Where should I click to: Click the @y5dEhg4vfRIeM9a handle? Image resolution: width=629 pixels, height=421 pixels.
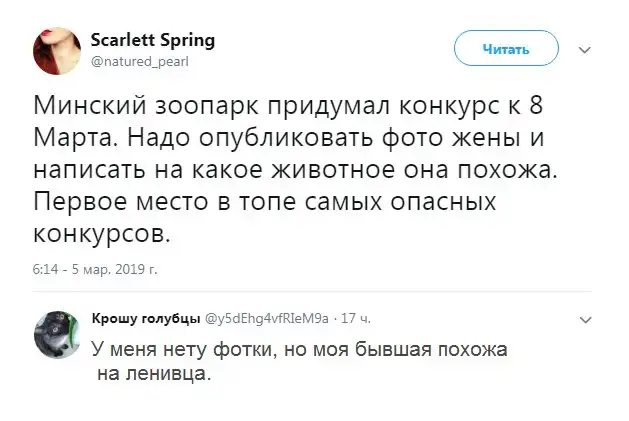coord(266,318)
